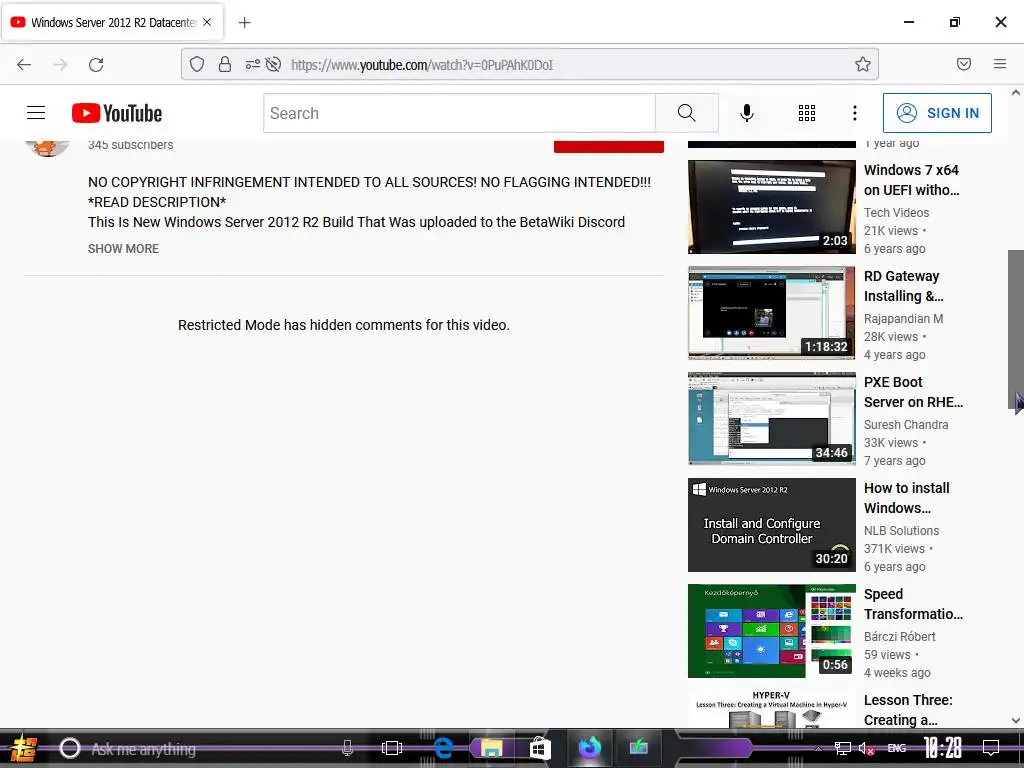Open the RD Gateway Installing video thumbnail
The image size is (1024, 768).
[x=771, y=313]
